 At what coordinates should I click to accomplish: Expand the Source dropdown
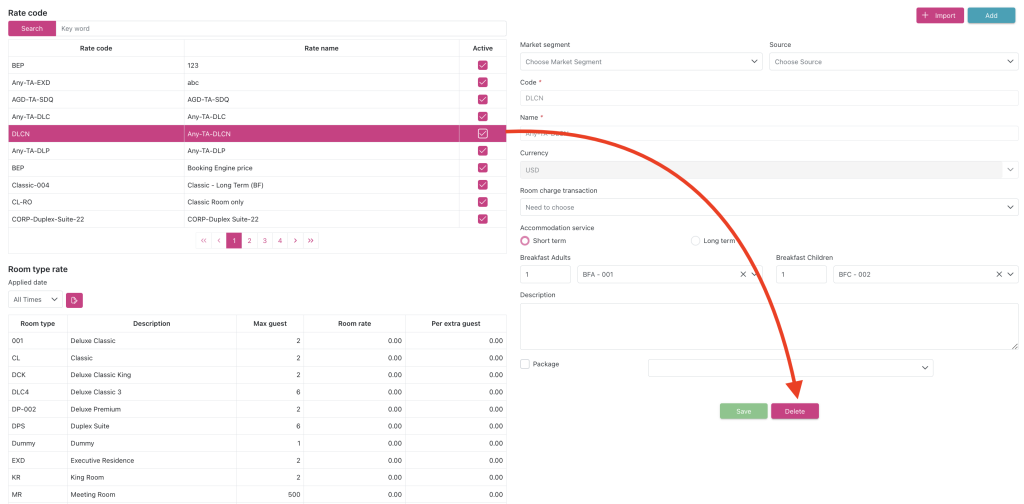[893, 62]
